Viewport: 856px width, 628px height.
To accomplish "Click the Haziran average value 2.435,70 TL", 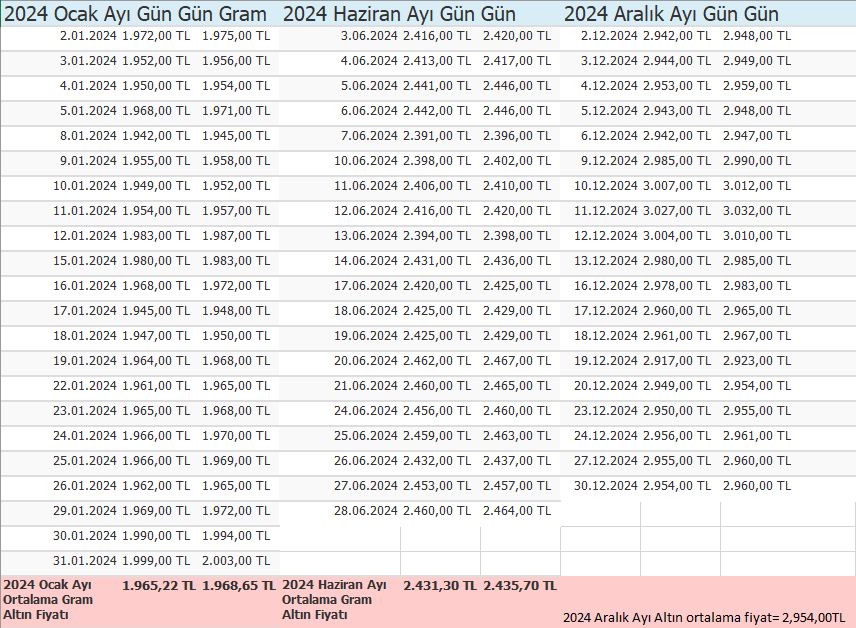I will click(x=520, y=586).
